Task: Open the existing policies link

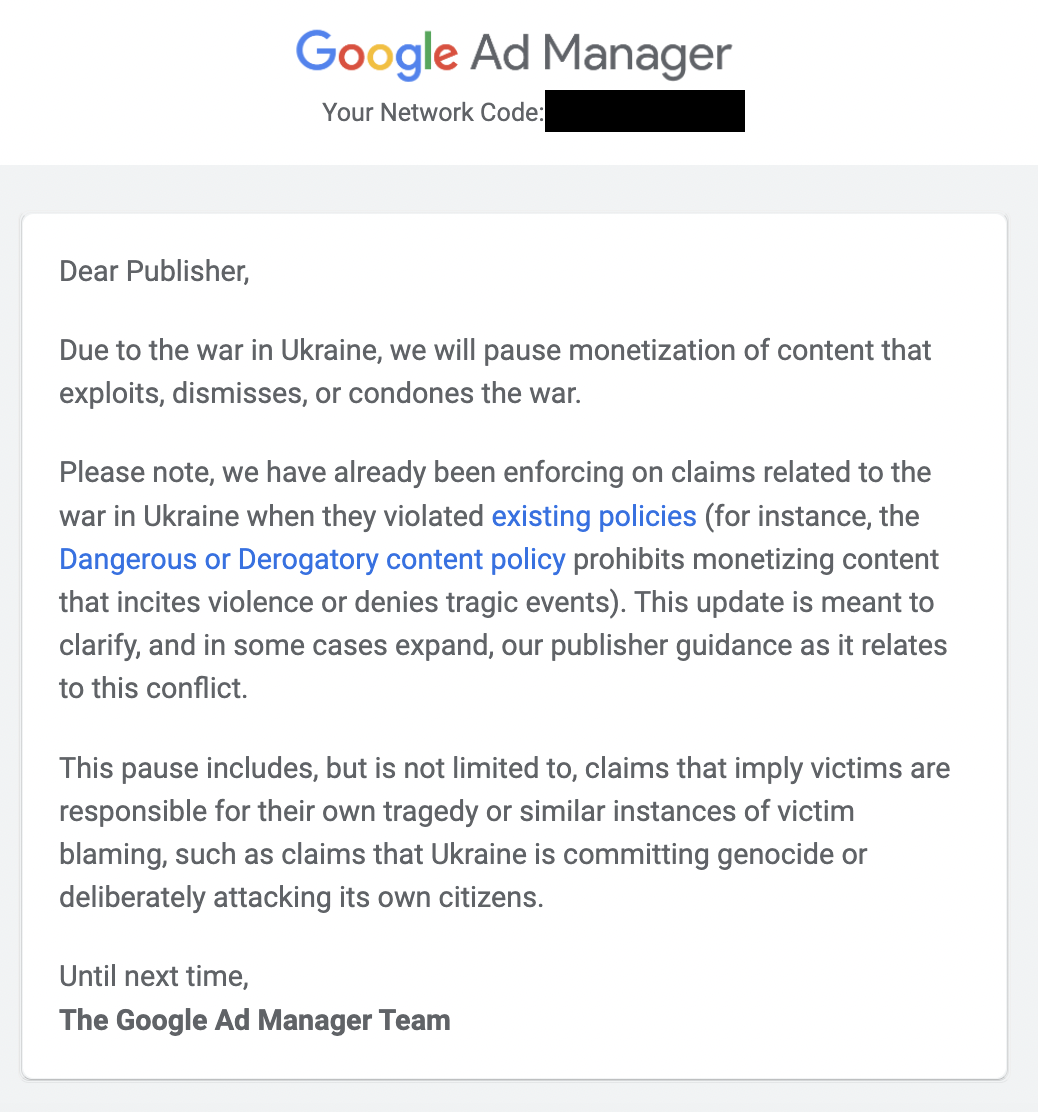Action: [x=594, y=516]
